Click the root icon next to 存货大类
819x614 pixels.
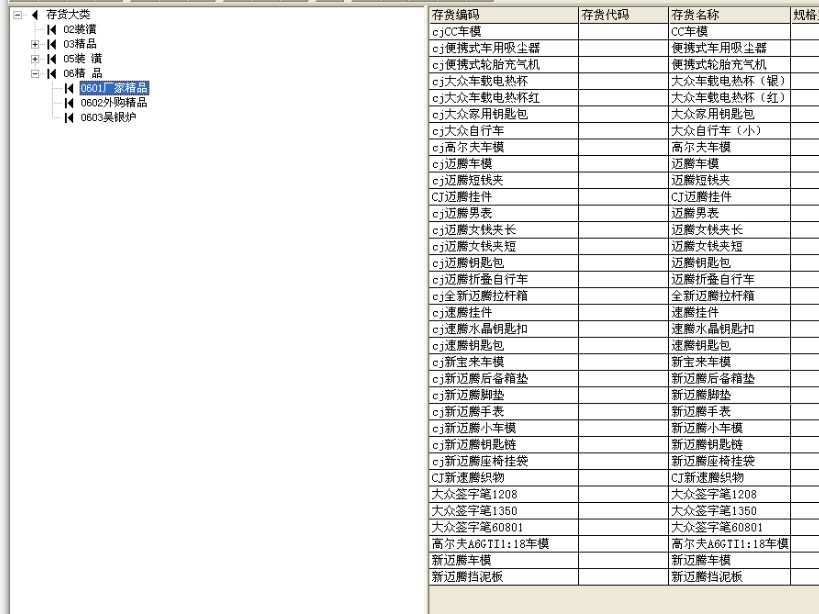[35, 15]
